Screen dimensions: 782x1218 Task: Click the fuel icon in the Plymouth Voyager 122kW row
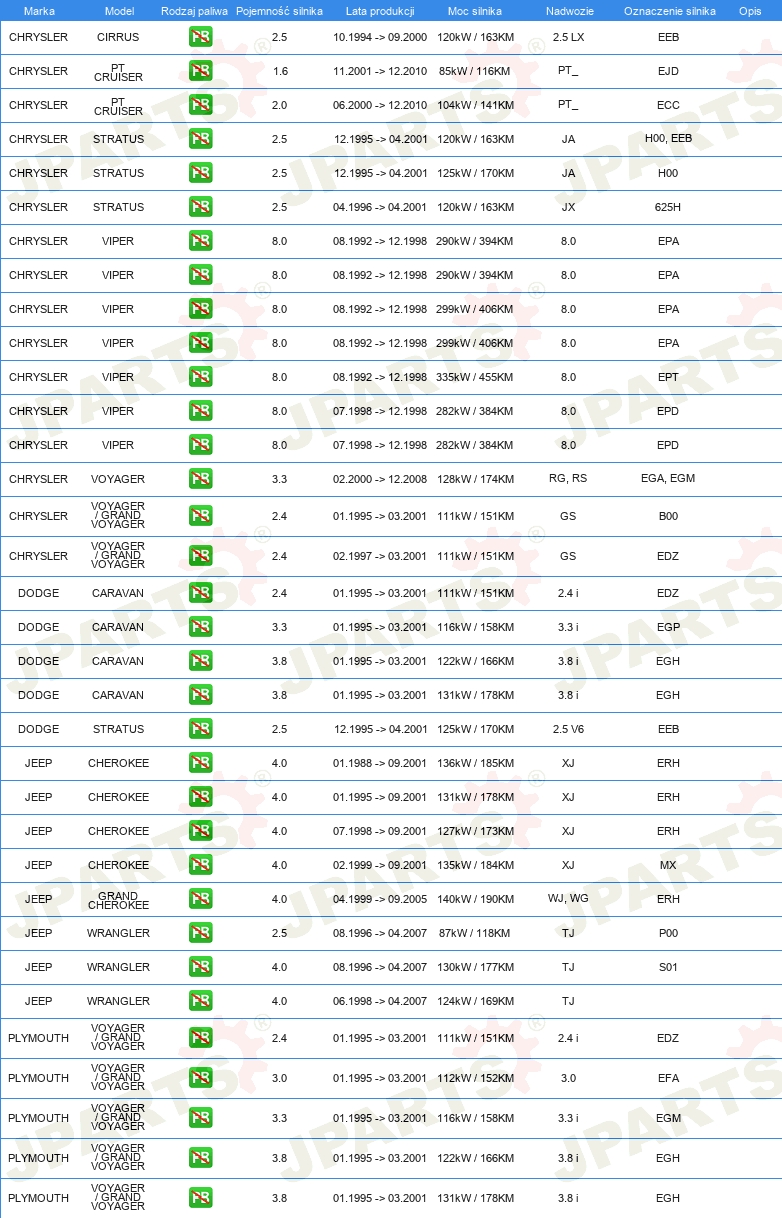point(200,1159)
